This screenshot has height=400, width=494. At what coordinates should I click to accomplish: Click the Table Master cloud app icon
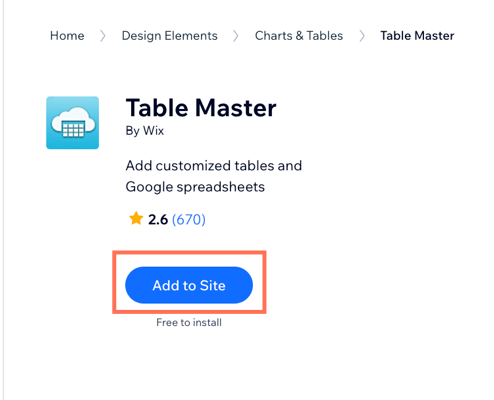click(x=72, y=123)
